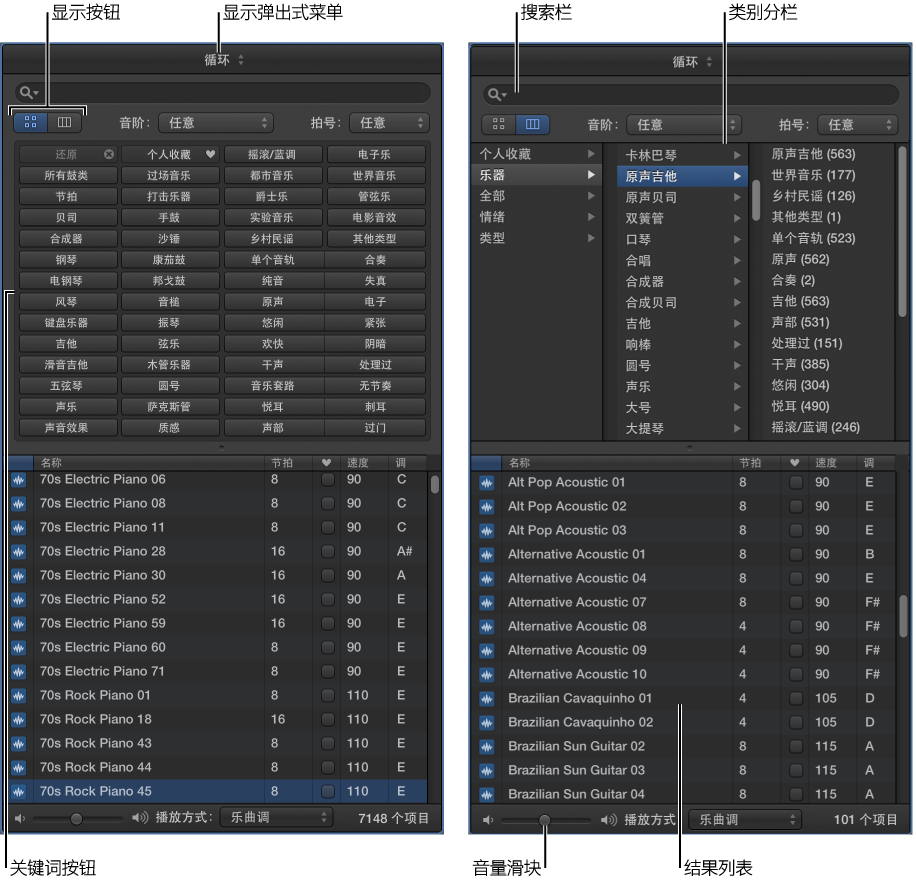Select 原声吉他 in instrument column

682,176
